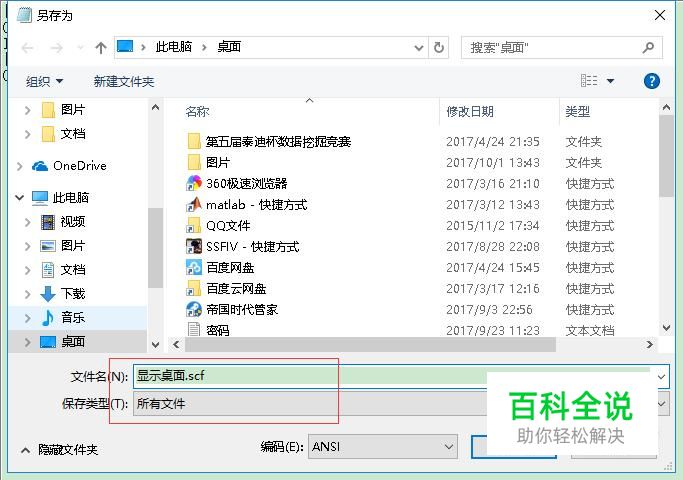Open the view options dropdown arrow
Screen dimensions: 683x480
[x=610, y=81]
